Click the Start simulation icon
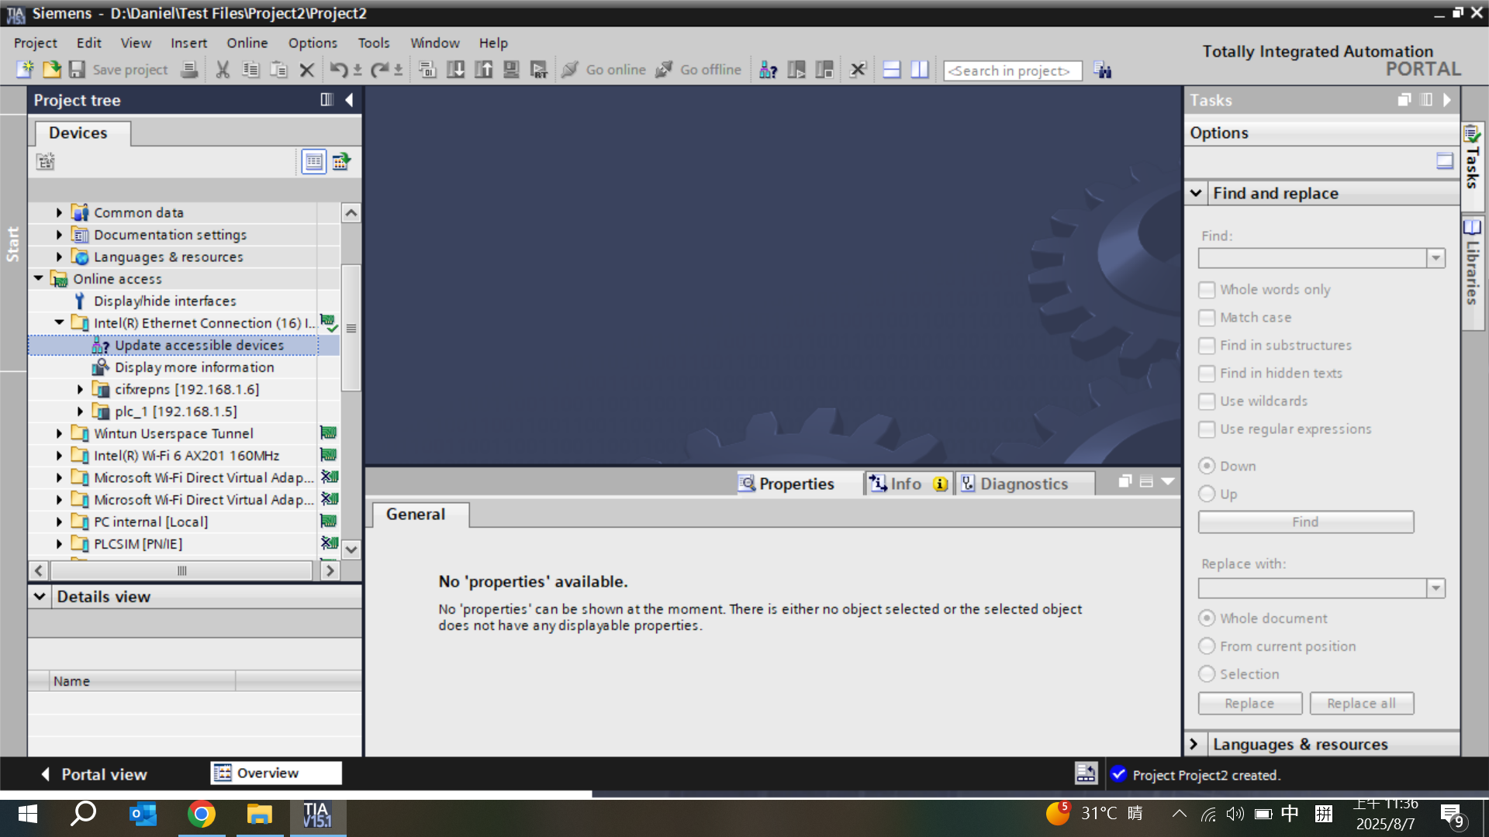This screenshot has height=837, width=1489. click(511, 70)
